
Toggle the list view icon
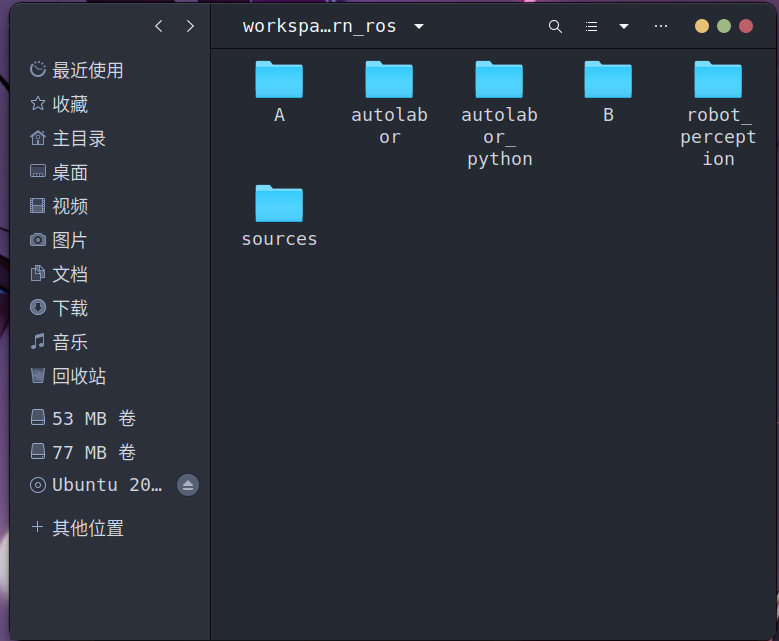[591, 26]
